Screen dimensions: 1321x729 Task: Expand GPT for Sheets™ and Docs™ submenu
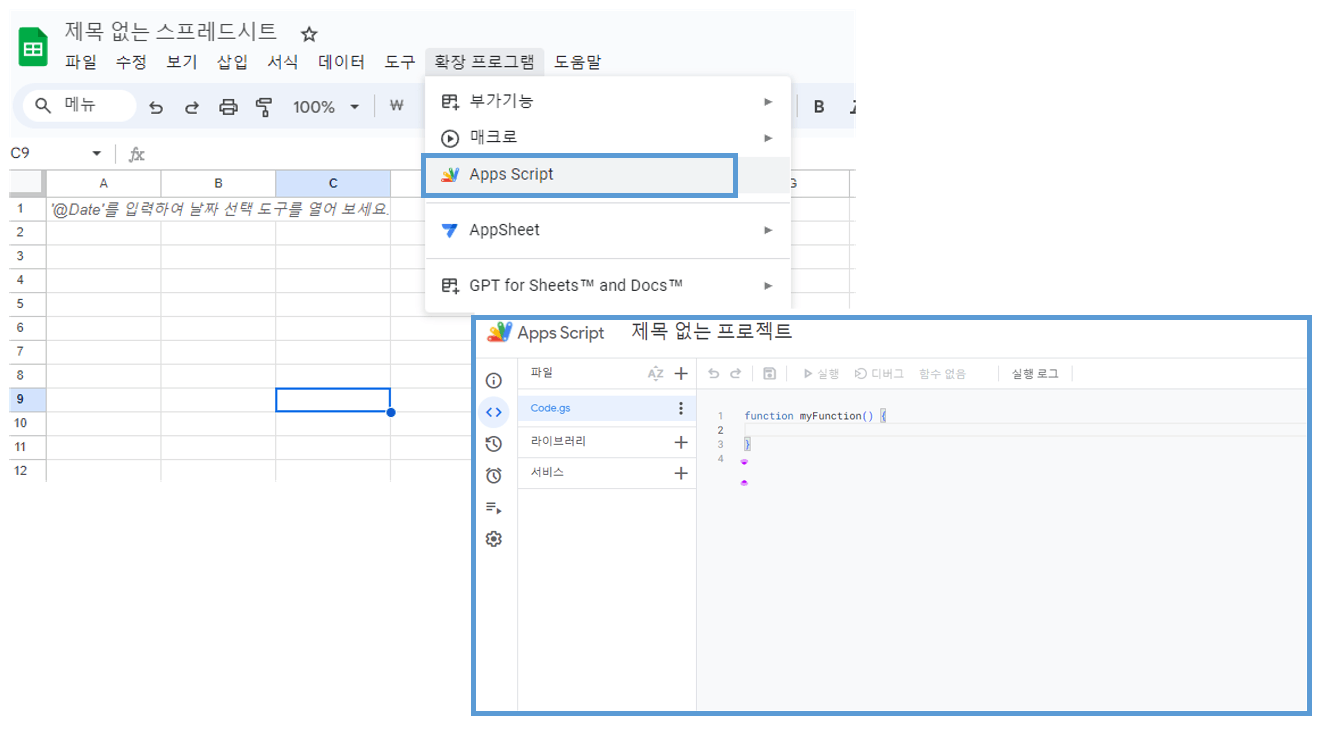608,286
